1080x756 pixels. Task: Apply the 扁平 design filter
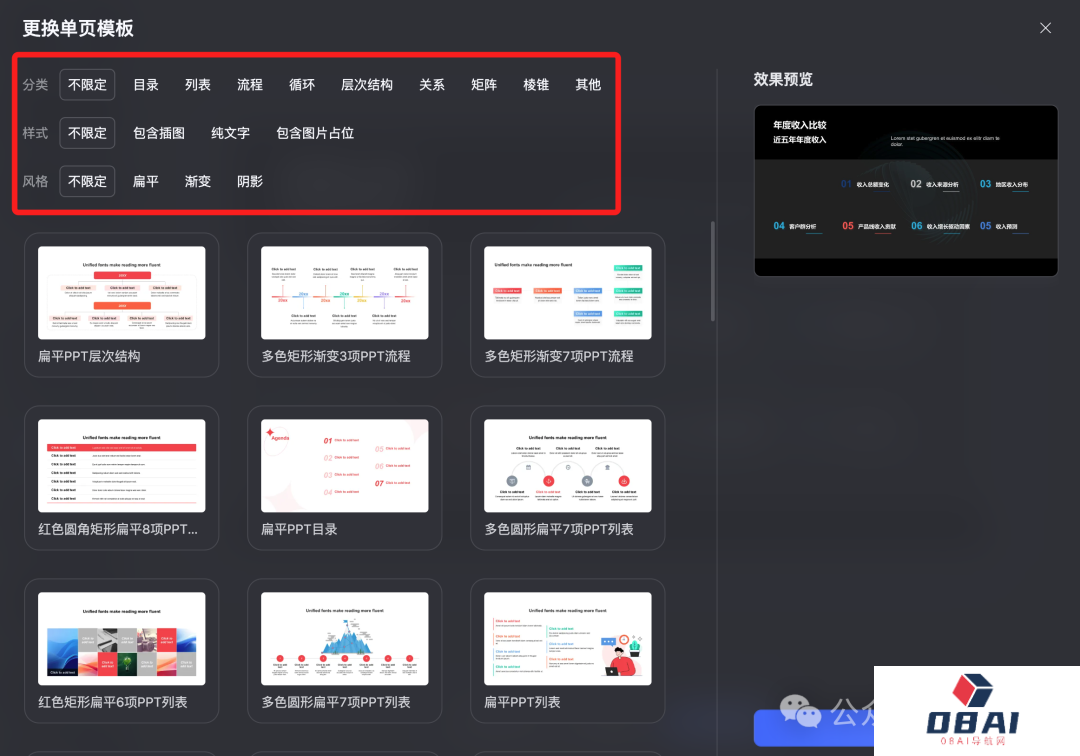tap(146, 181)
